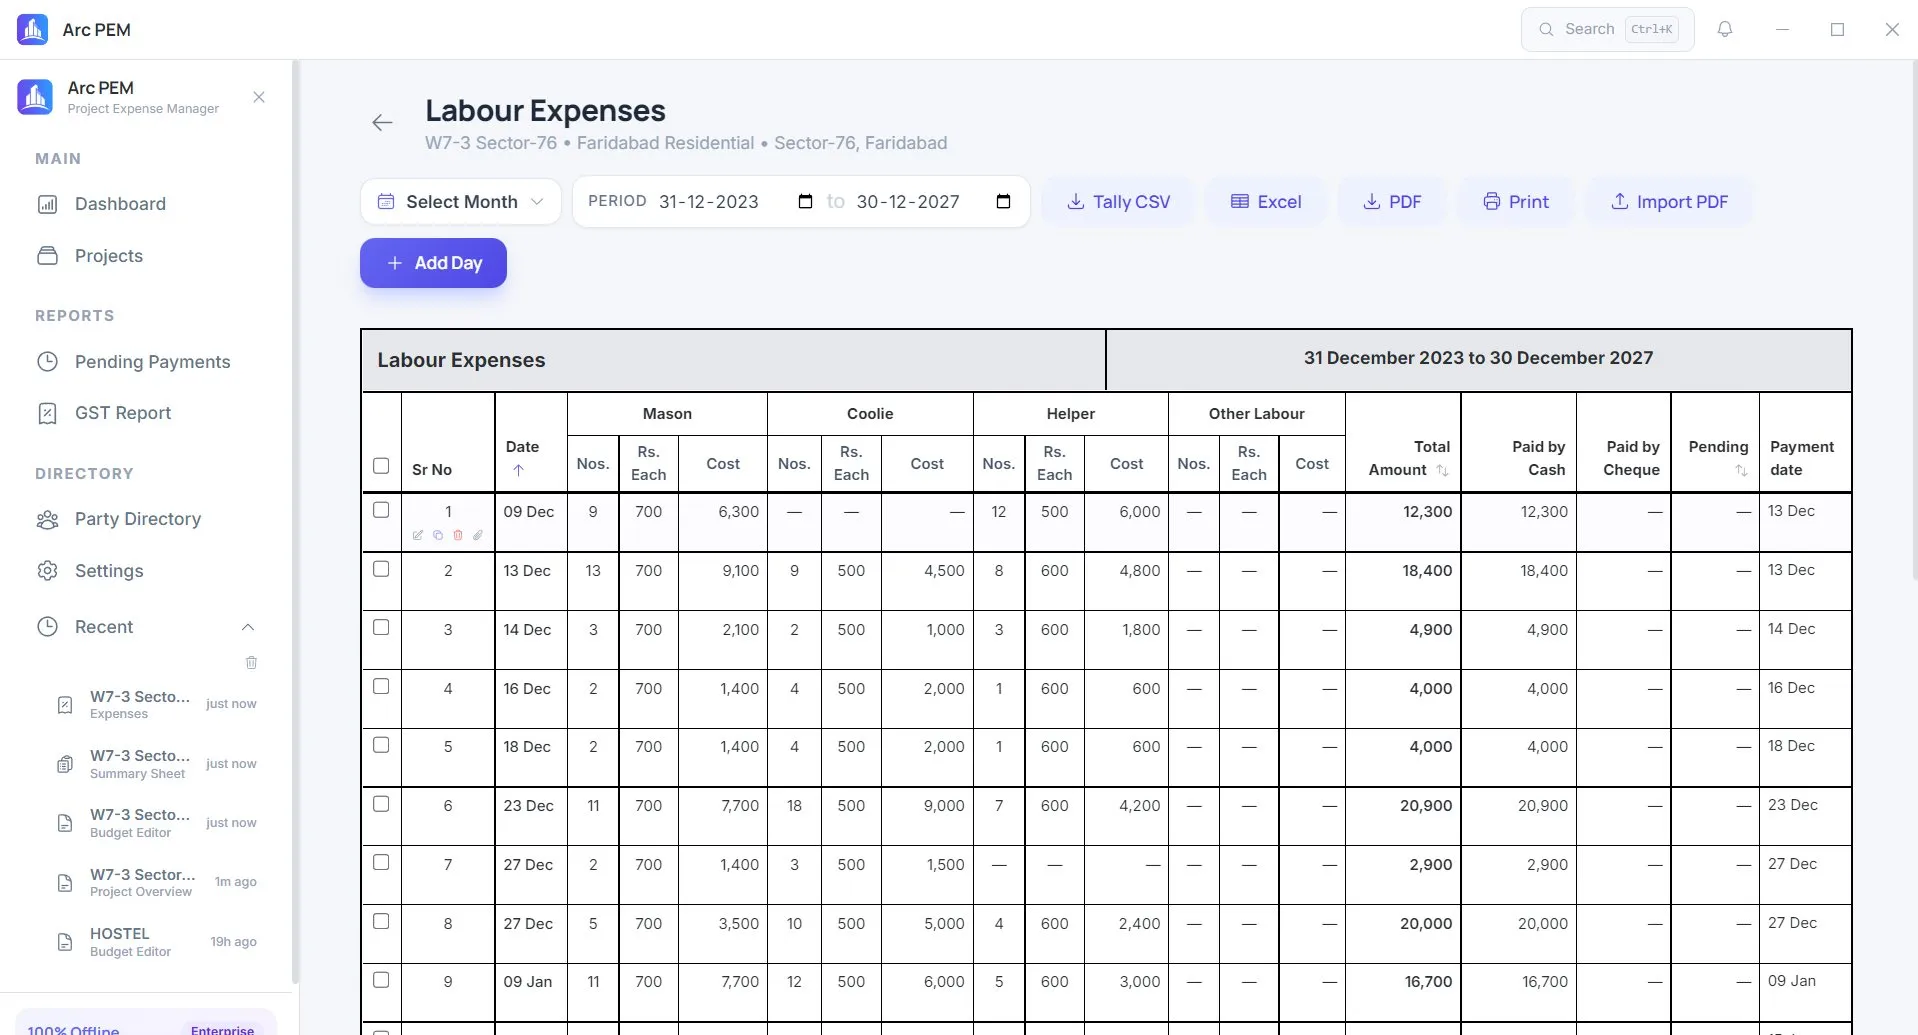Open Settings from the sidebar

coord(147,571)
